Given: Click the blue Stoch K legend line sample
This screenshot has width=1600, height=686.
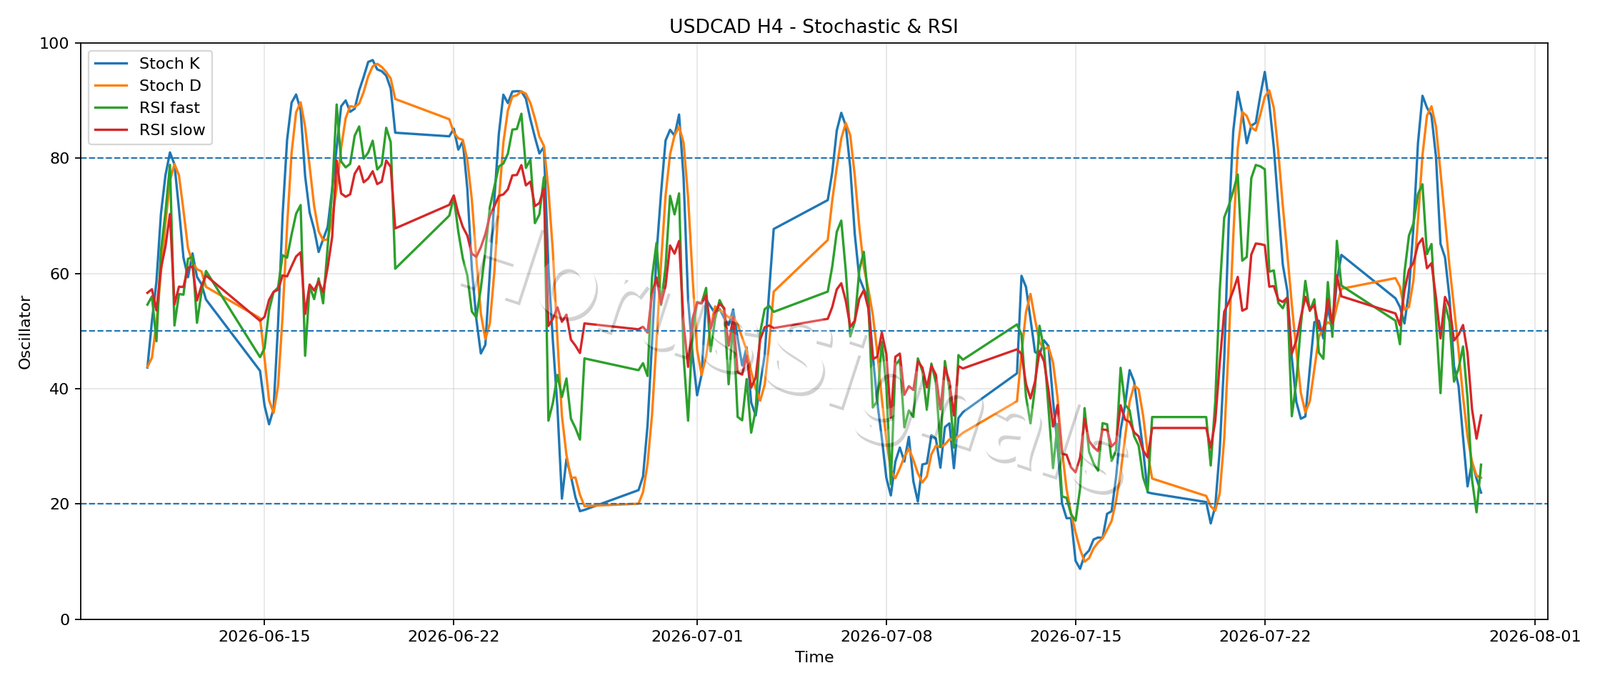Looking at the screenshot, I should 111,64.
